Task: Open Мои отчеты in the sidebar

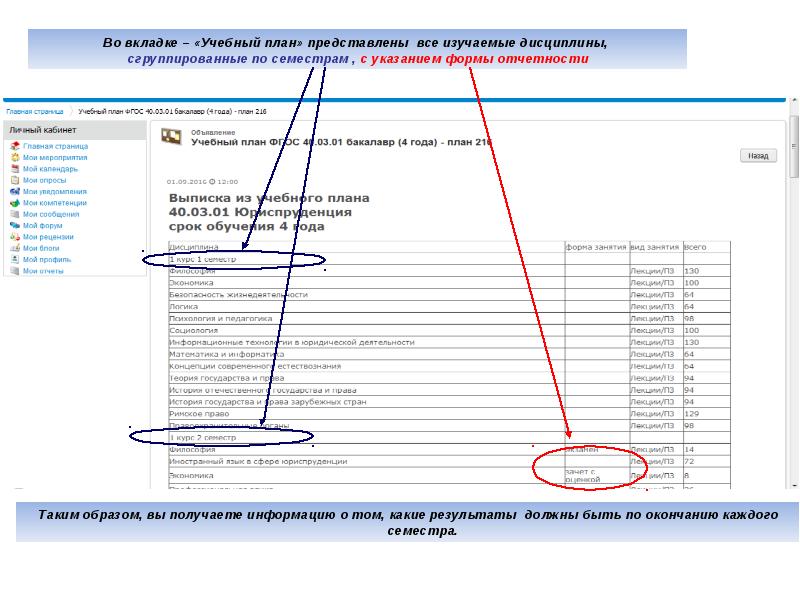Action: 43,271
